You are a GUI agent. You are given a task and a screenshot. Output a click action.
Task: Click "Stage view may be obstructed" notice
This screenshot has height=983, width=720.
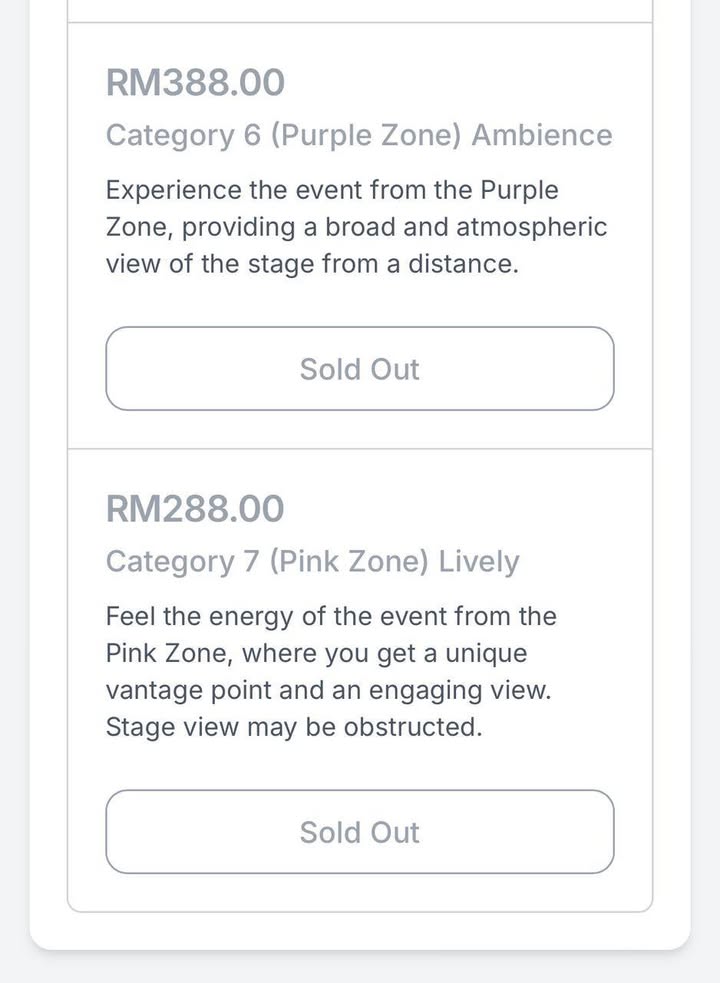click(x=294, y=728)
